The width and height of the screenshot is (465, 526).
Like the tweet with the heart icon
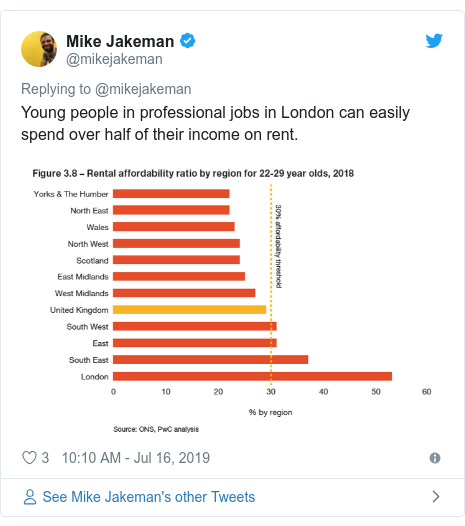pyautogui.click(x=29, y=458)
